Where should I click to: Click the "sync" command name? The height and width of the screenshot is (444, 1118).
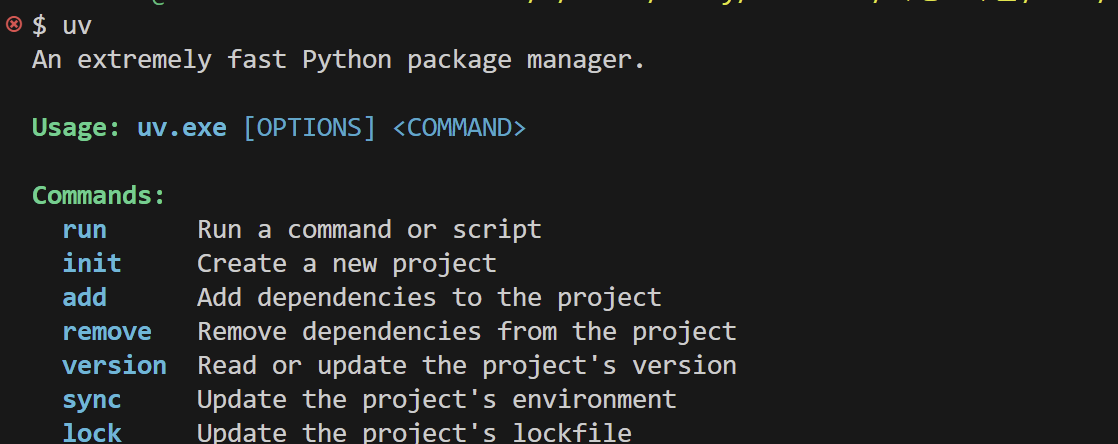(91, 399)
